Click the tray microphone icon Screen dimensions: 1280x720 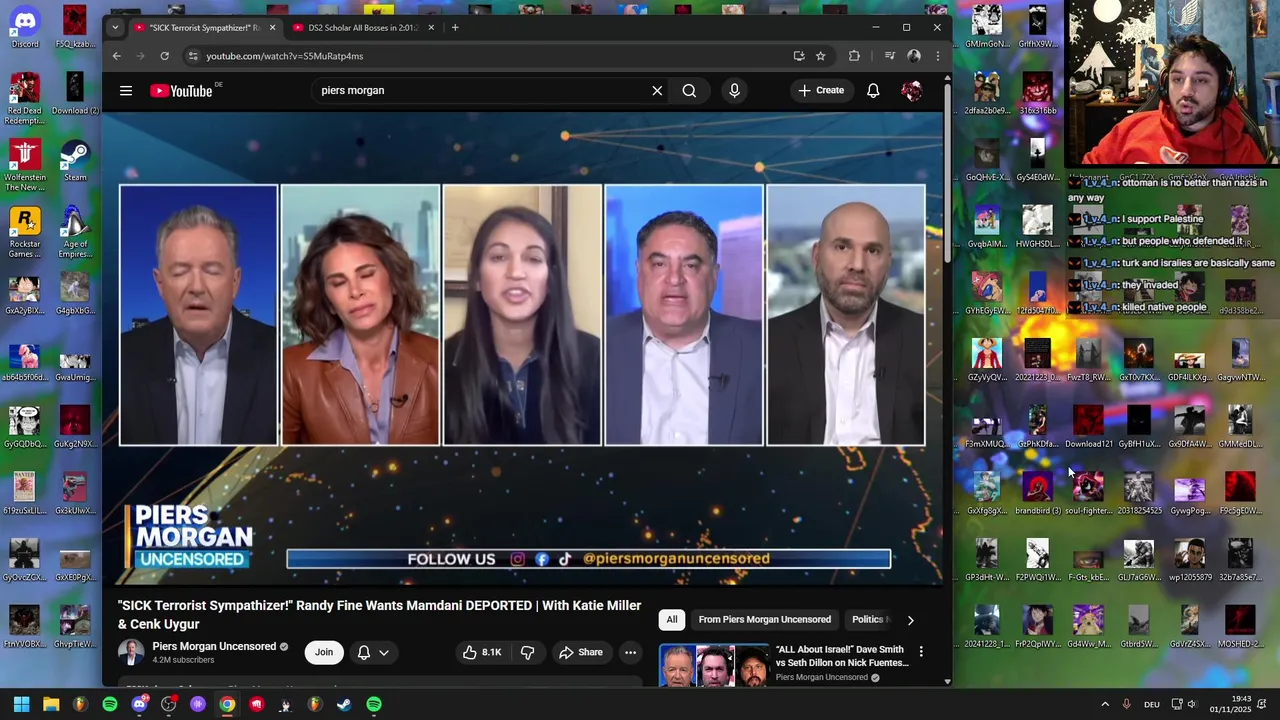point(1127,704)
